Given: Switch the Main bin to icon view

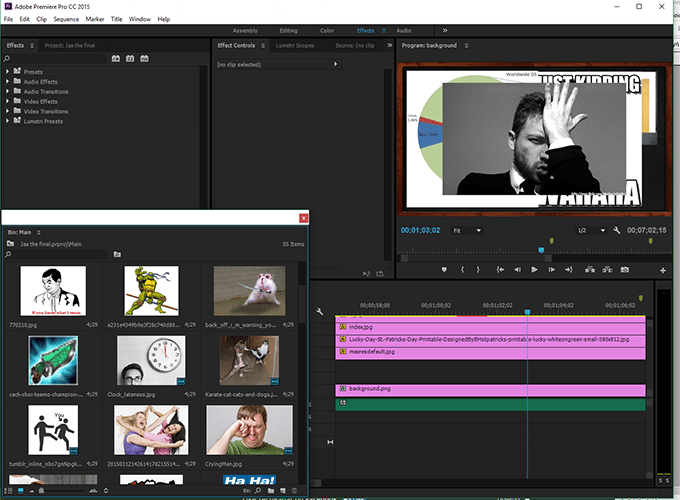Looking at the screenshot, I should click(x=20, y=490).
